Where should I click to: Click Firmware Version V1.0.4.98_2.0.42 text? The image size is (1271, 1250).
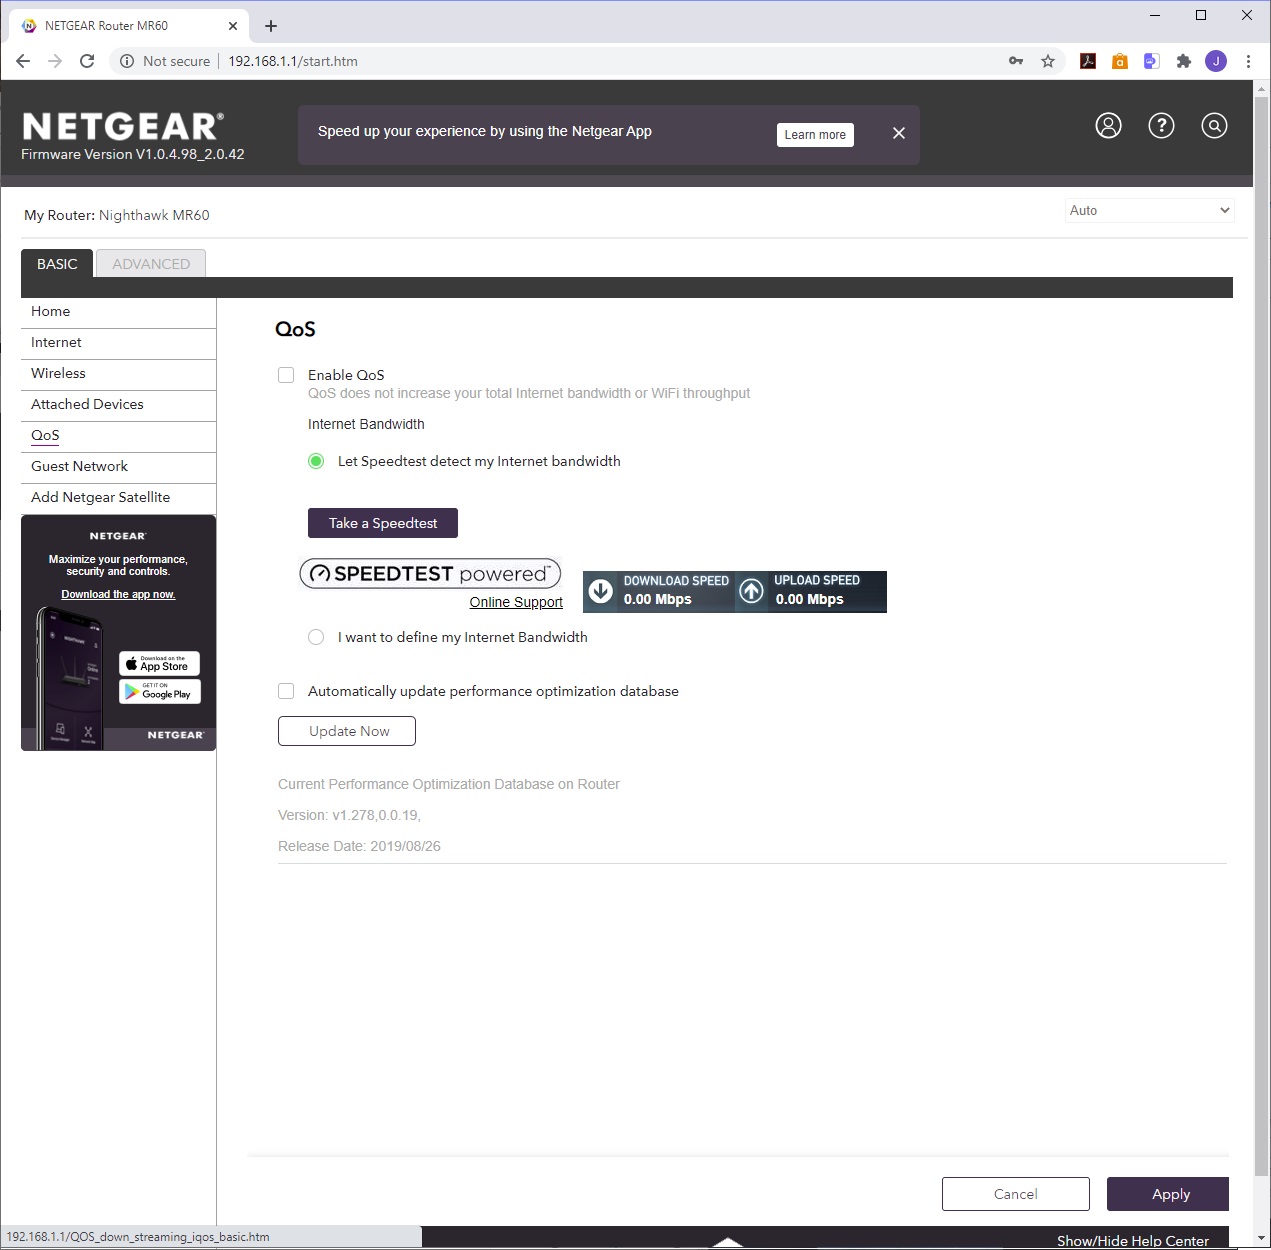click(133, 154)
